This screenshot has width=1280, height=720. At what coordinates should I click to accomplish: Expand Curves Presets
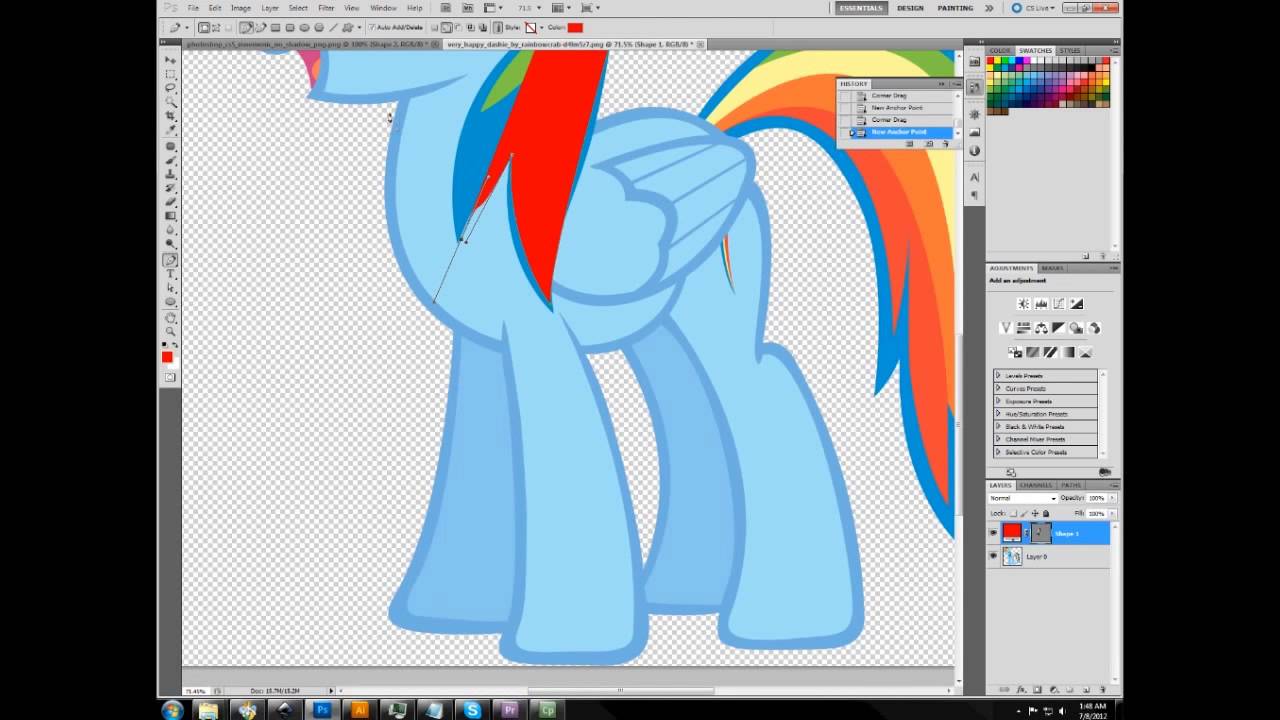(998, 388)
